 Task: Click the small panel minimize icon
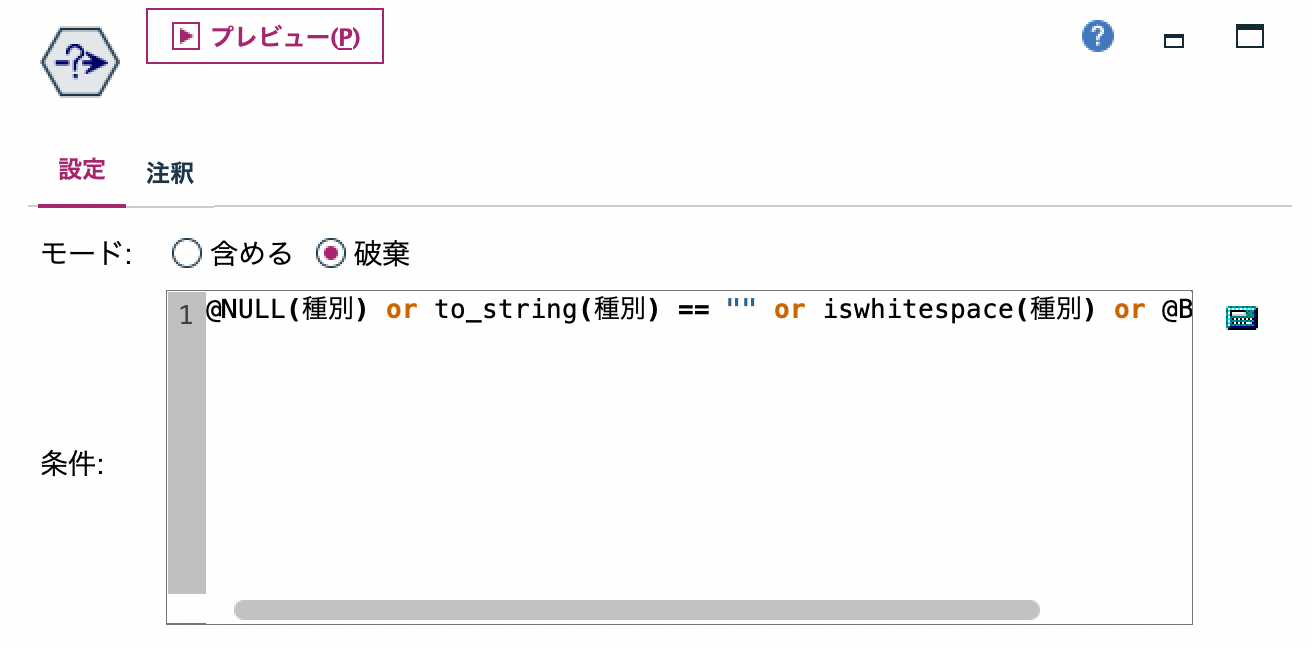[x=1172, y=40]
